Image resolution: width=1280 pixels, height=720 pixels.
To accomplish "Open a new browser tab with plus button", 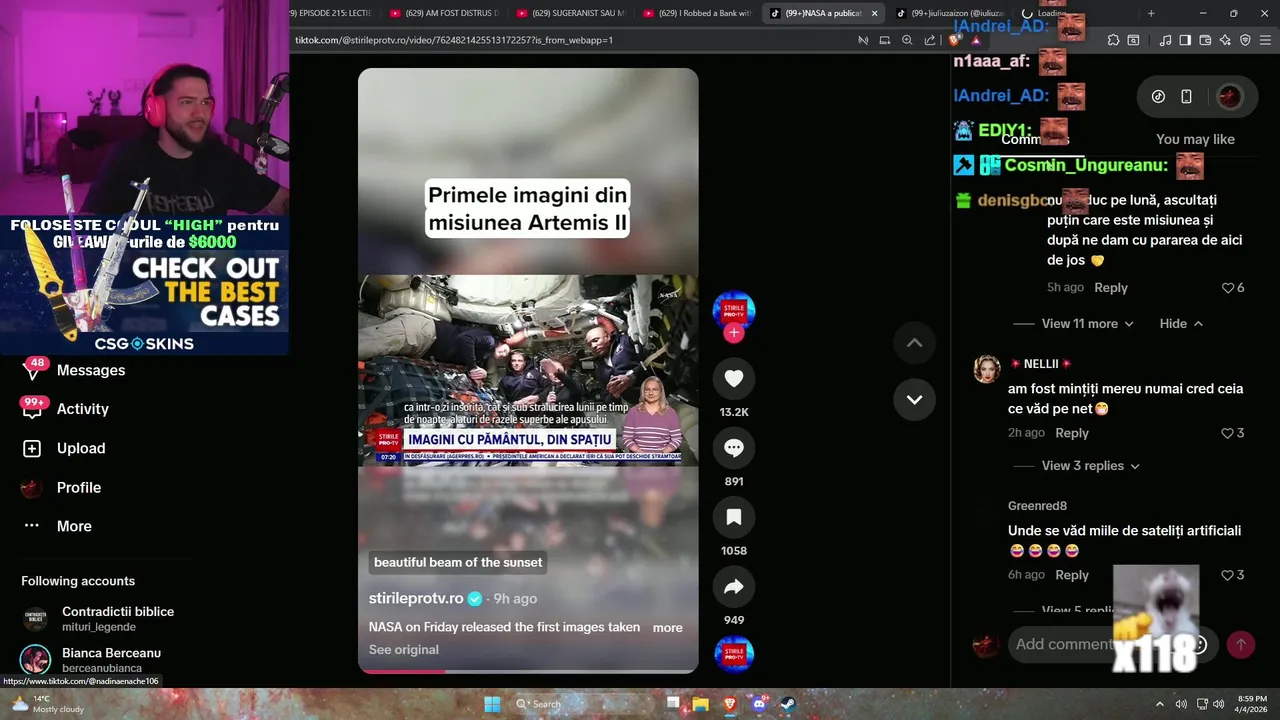I will click(1151, 13).
